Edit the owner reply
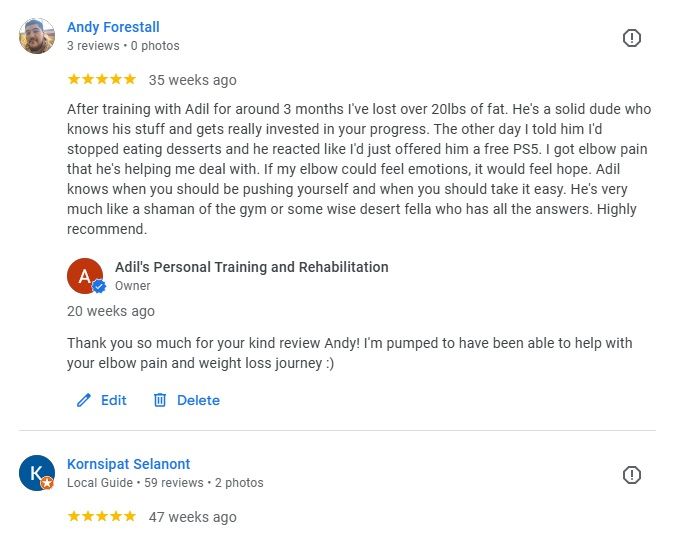 113,400
